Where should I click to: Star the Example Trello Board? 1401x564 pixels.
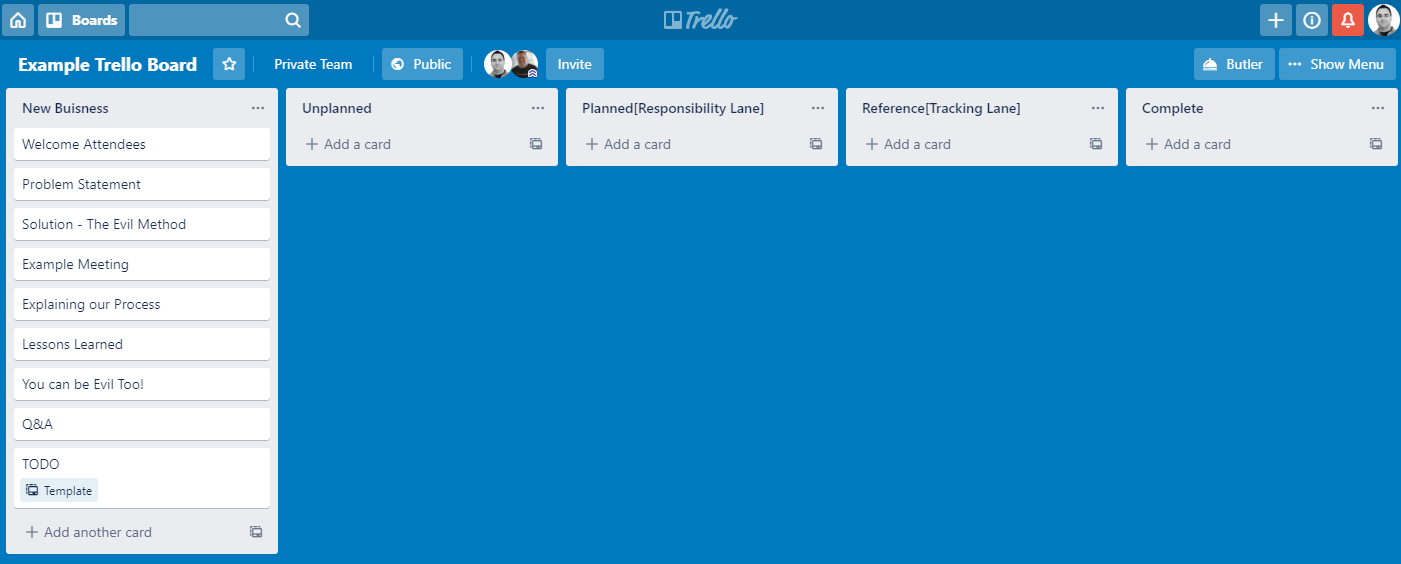click(x=229, y=64)
